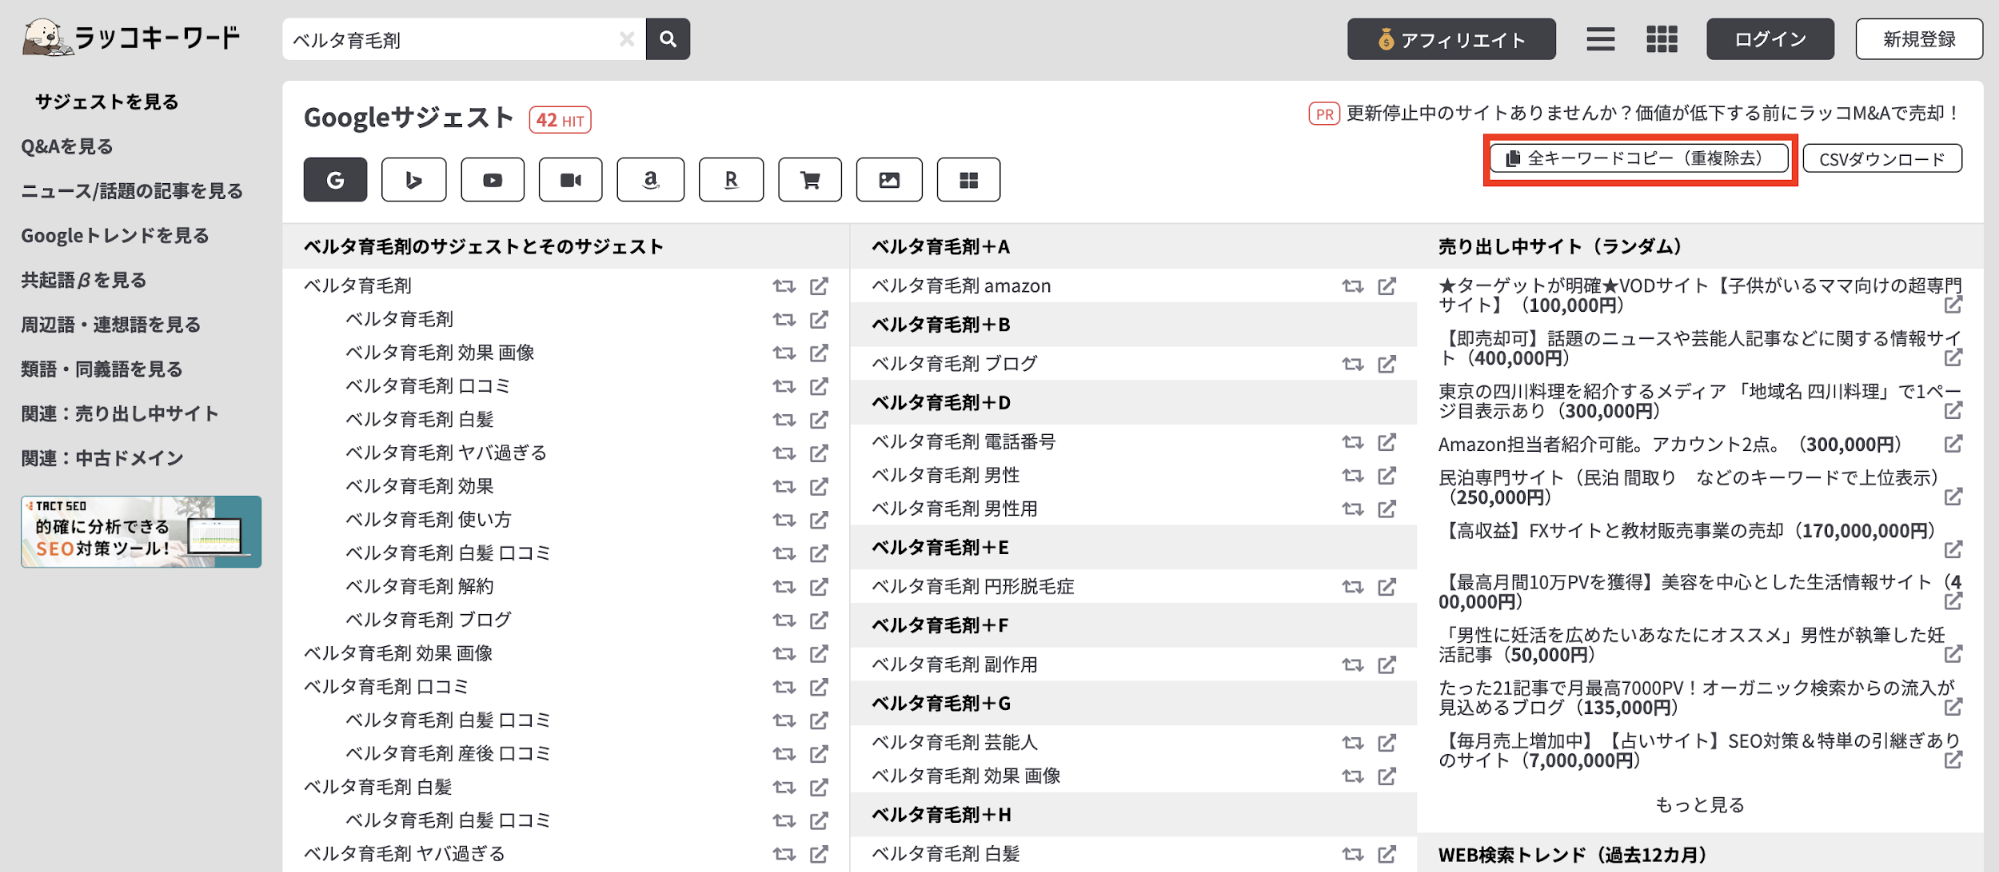Image resolution: width=1999 pixels, height=872 pixels.
Task: Open 【毎月売上増加中】占いサイト listing
Action: click(x=1699, y=750)
